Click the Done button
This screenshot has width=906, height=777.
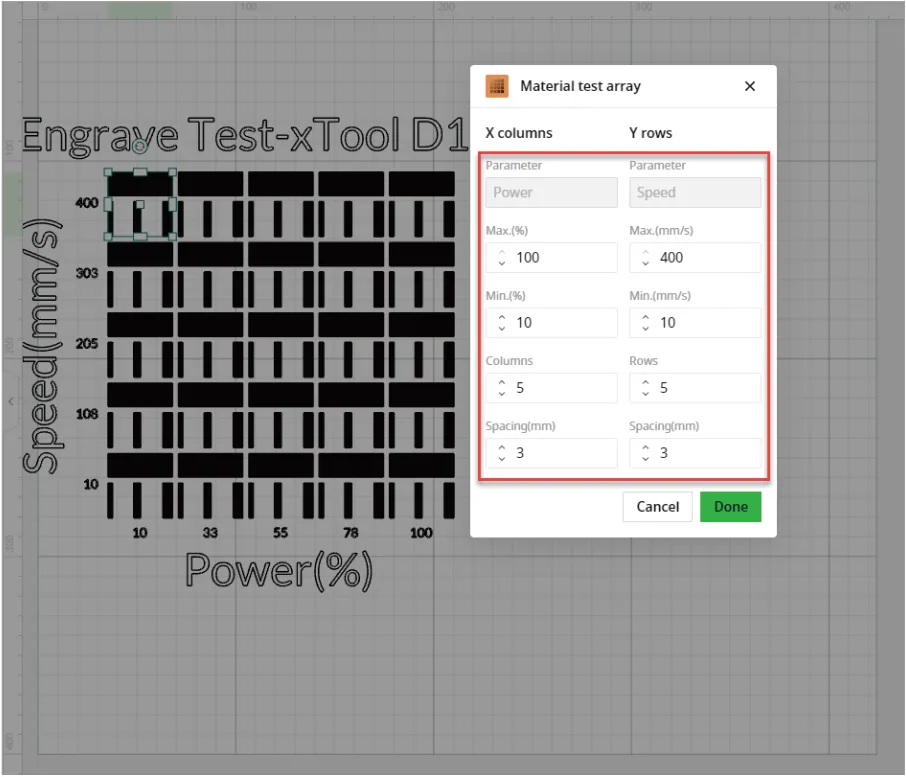pos(730,507)
